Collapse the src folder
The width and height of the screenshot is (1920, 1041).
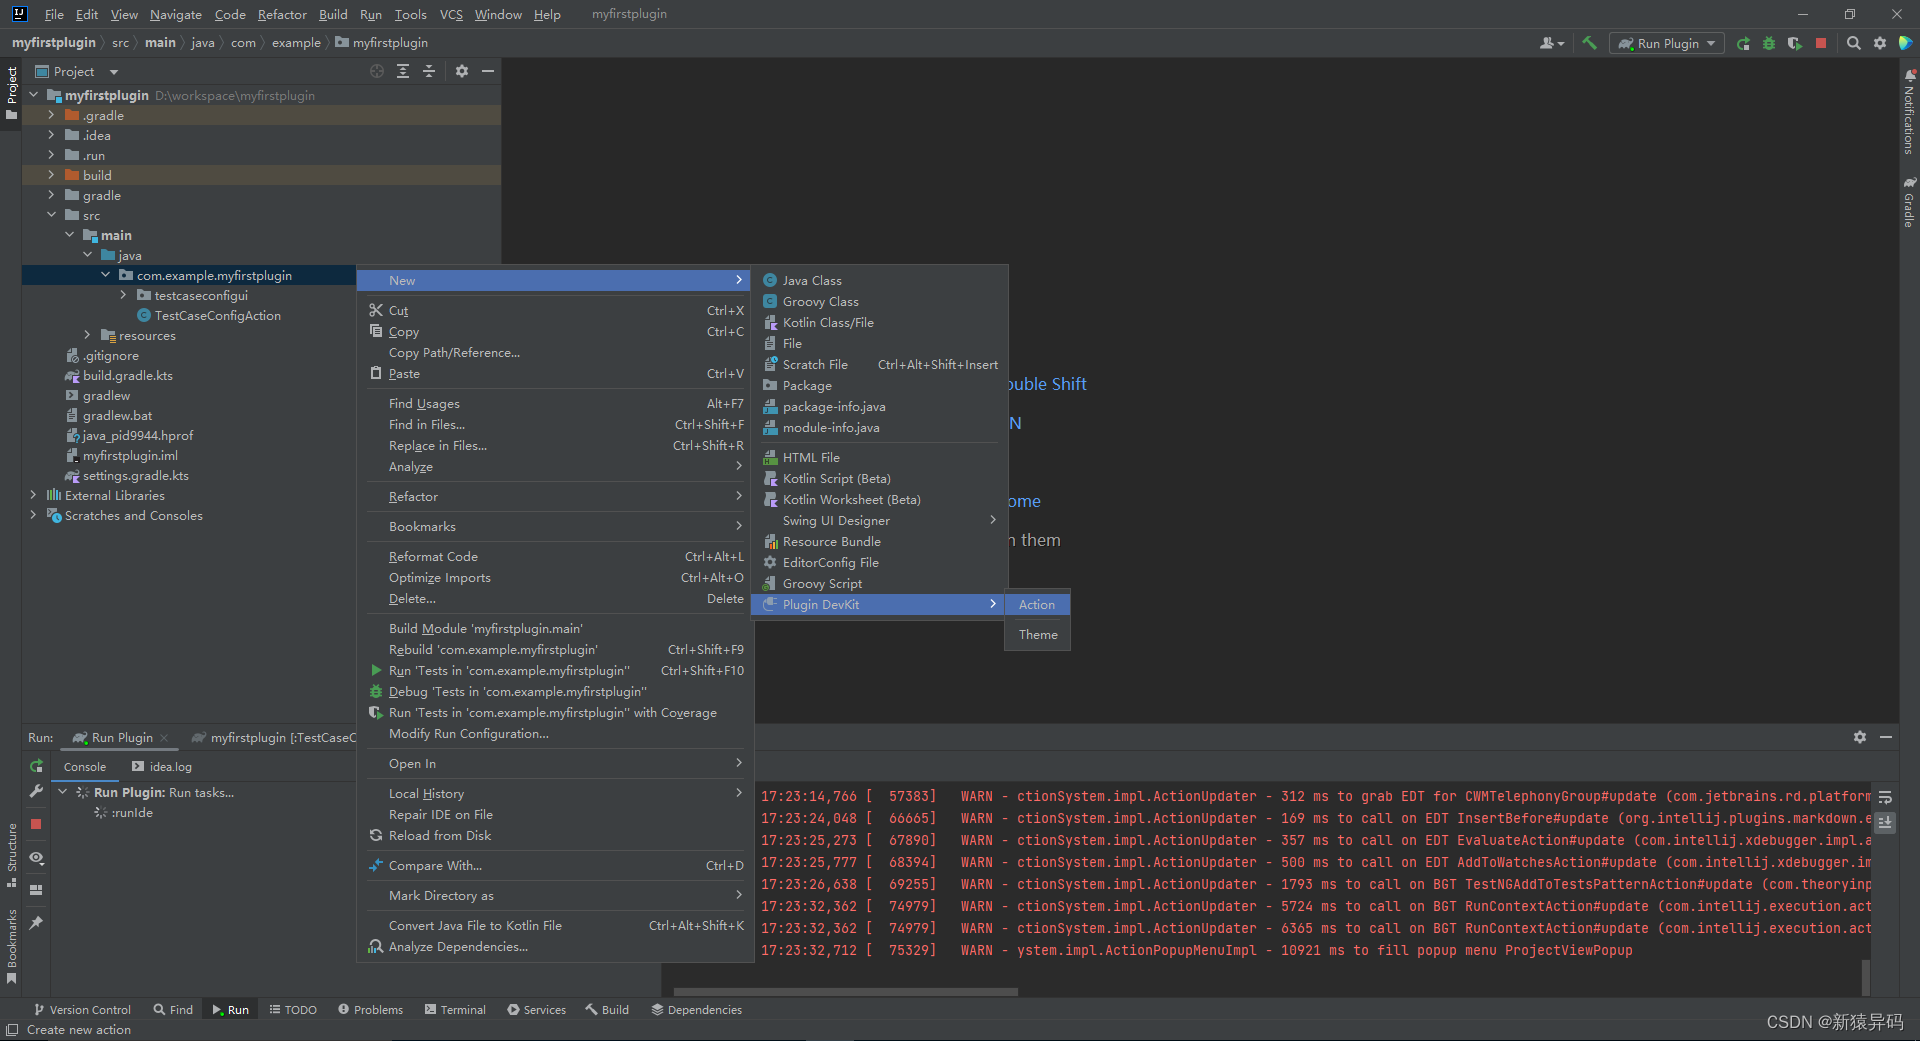[51, 215]
